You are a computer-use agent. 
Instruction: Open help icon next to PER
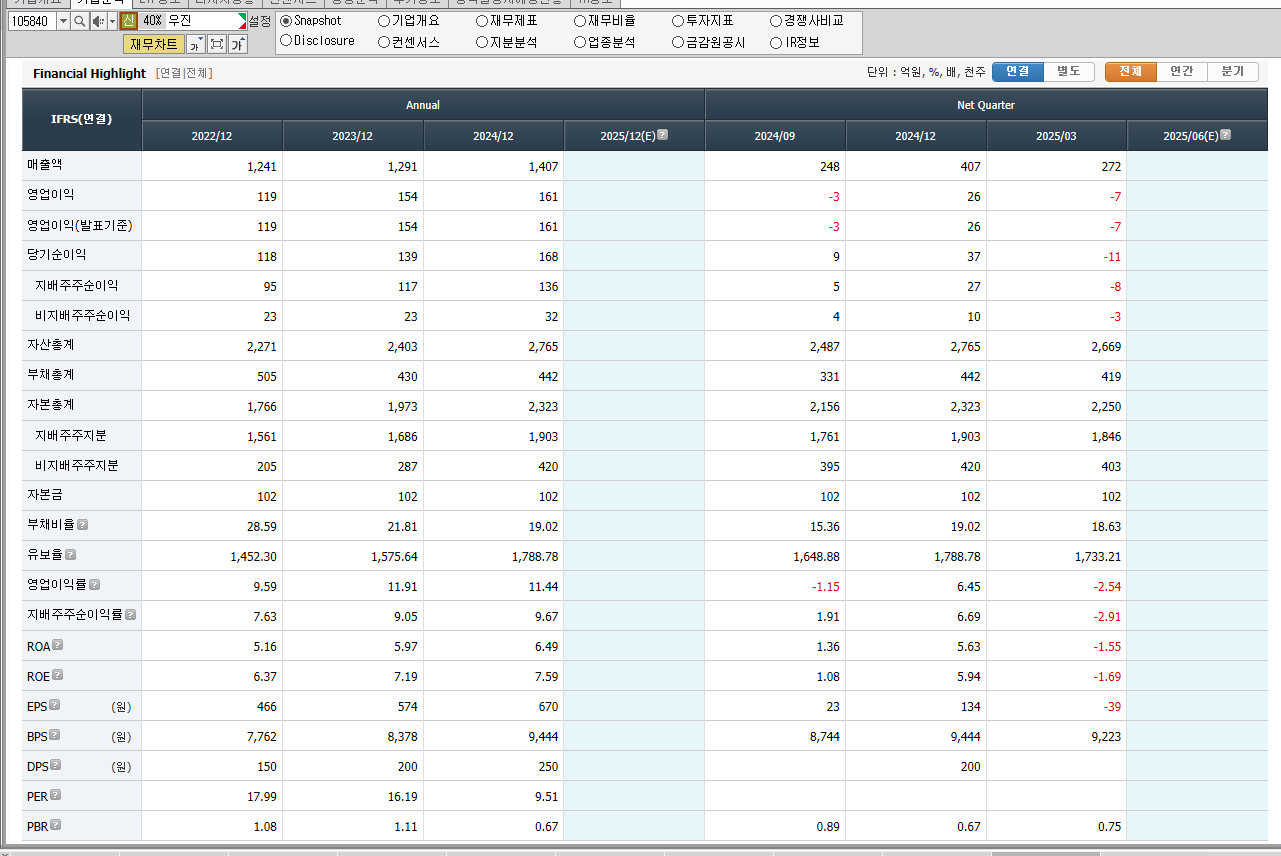pyautogui.click(x=56, y=795)
